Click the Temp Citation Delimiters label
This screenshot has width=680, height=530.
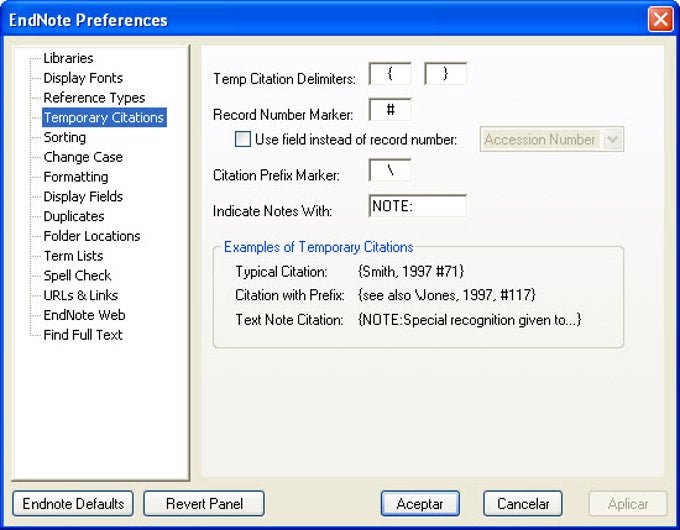[x=284, y=79]
